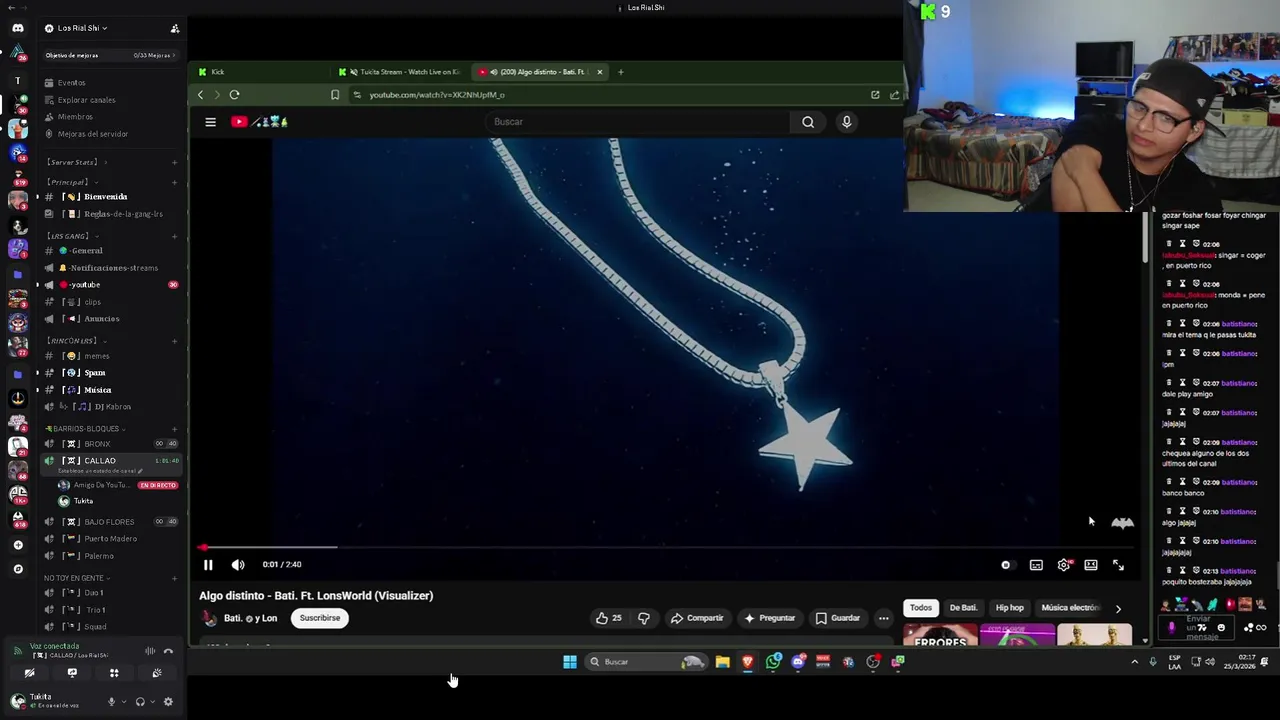Open the Discover servers compass icon

18,569
